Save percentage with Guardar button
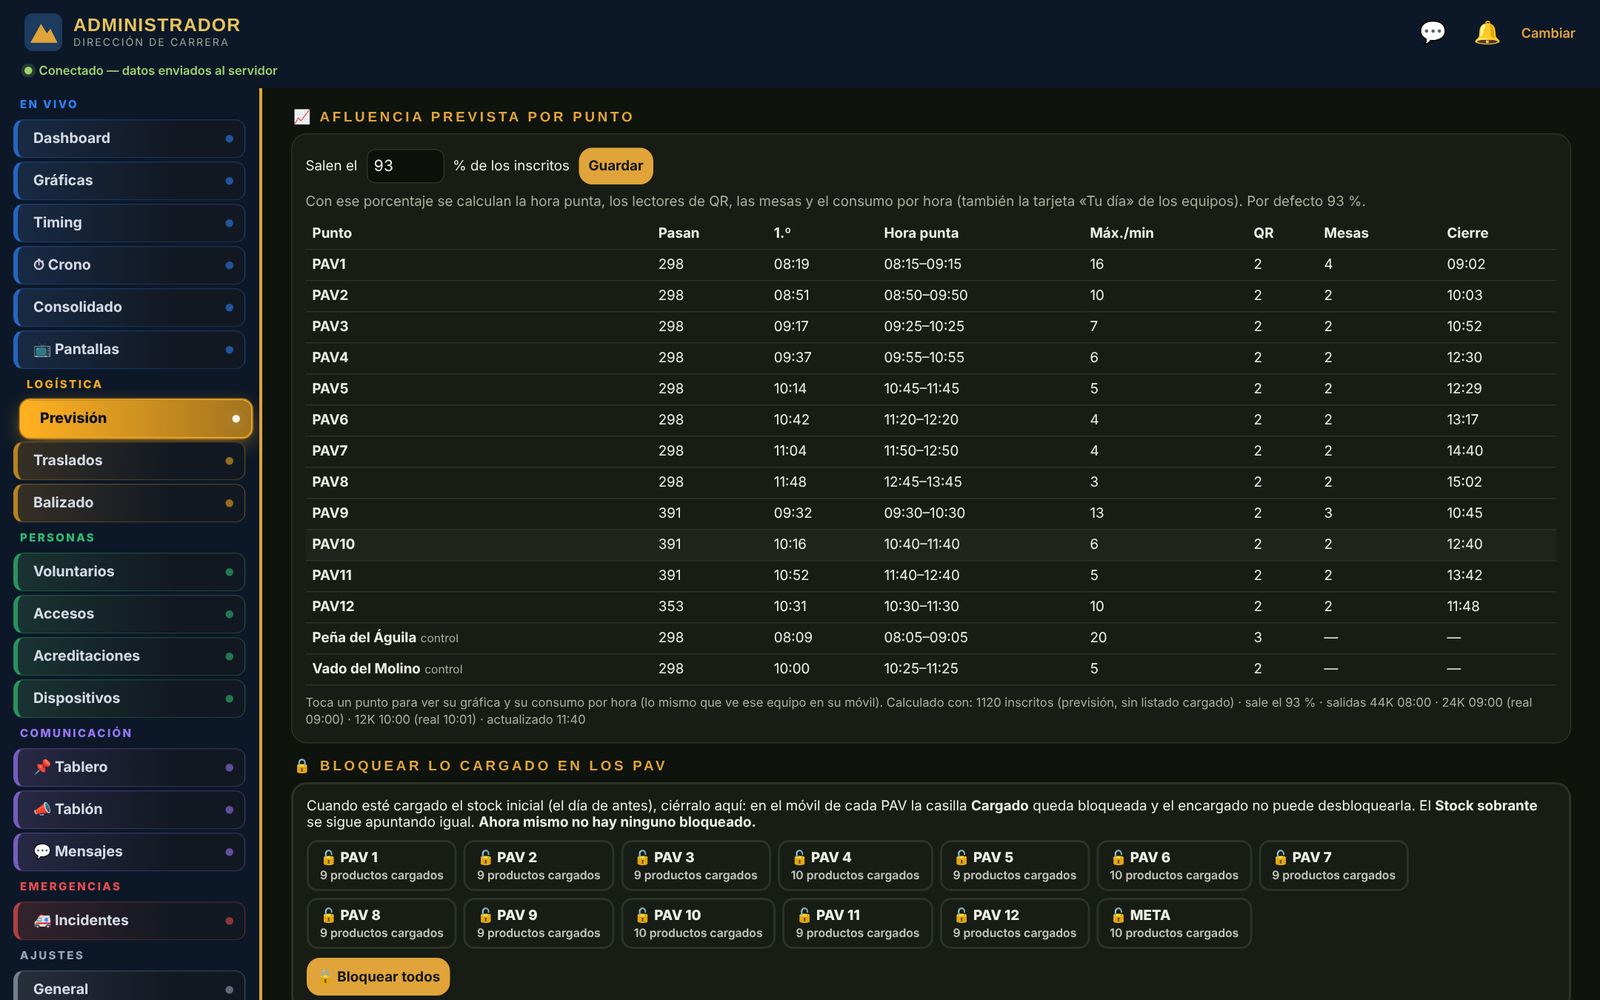This screenshot has width=1600, height=1000. pos(615,166)
